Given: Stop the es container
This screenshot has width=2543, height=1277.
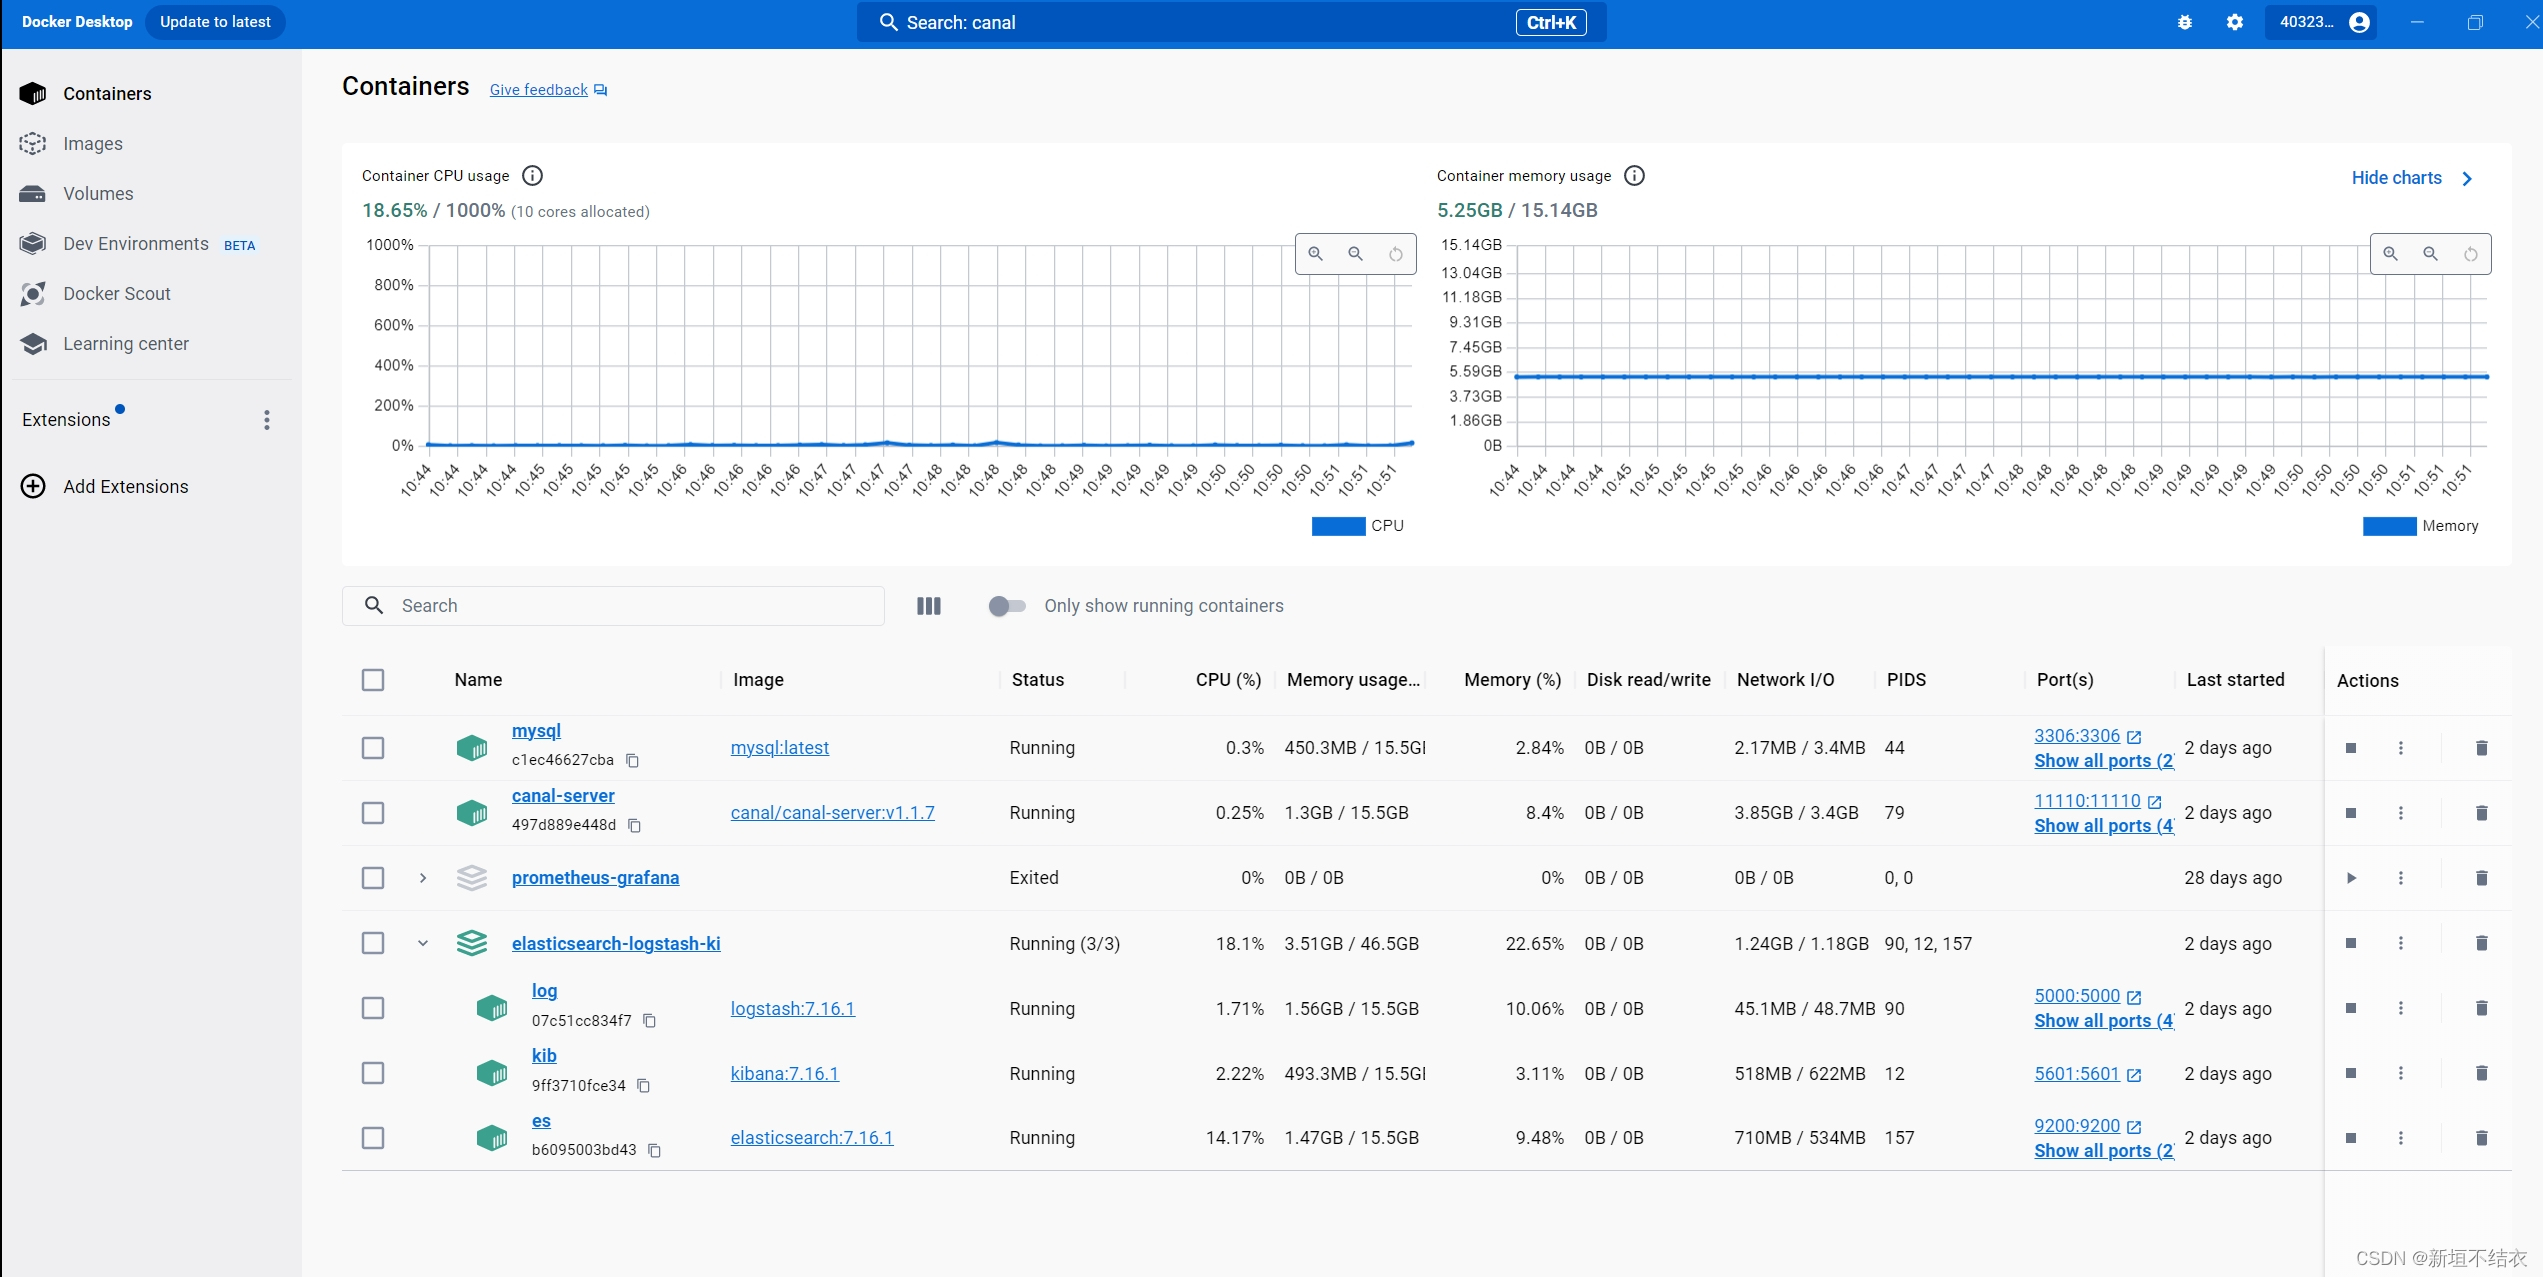Looking at the screenshot, I should [x=2351, y=1138].
